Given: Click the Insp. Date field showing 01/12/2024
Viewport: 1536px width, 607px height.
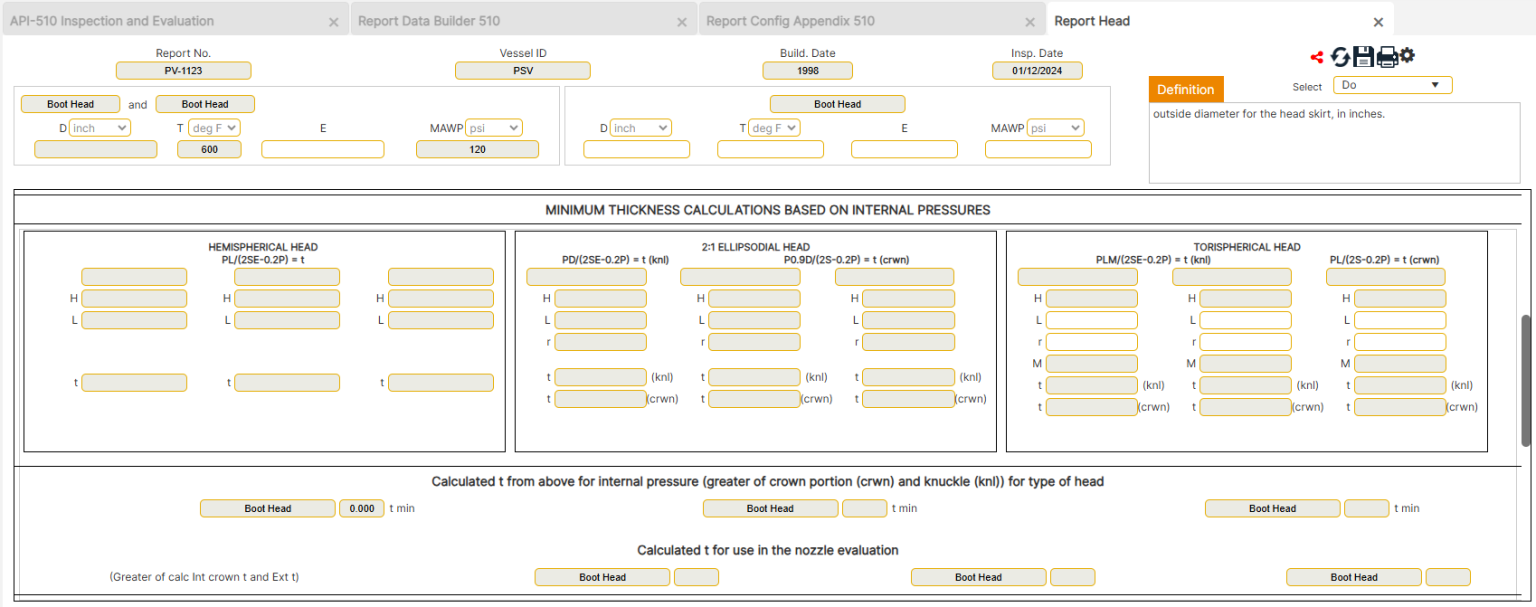Looking at the screenshot, I should (x=1036, y=70).
